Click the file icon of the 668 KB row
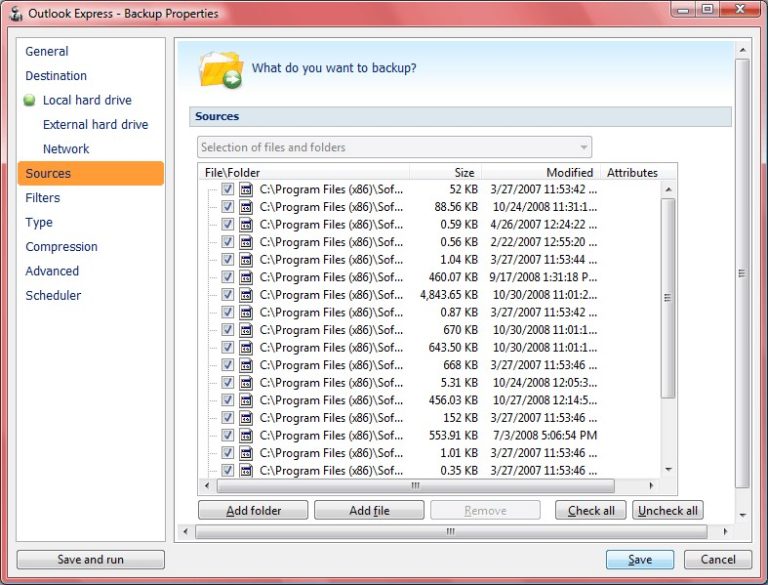 pyautogui.click(x=246, y=365)
